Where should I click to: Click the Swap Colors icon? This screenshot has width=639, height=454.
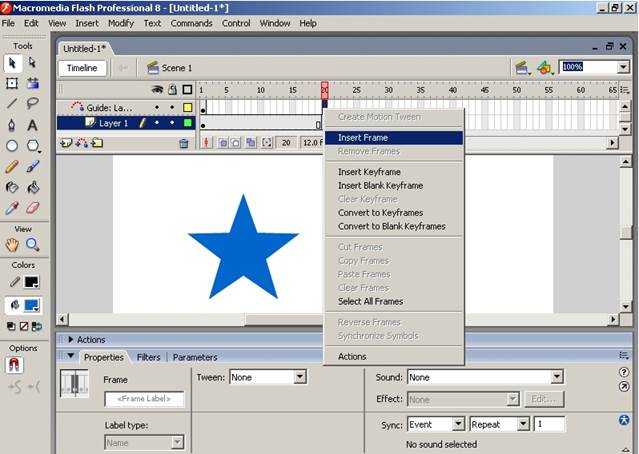tap(37, 326)
